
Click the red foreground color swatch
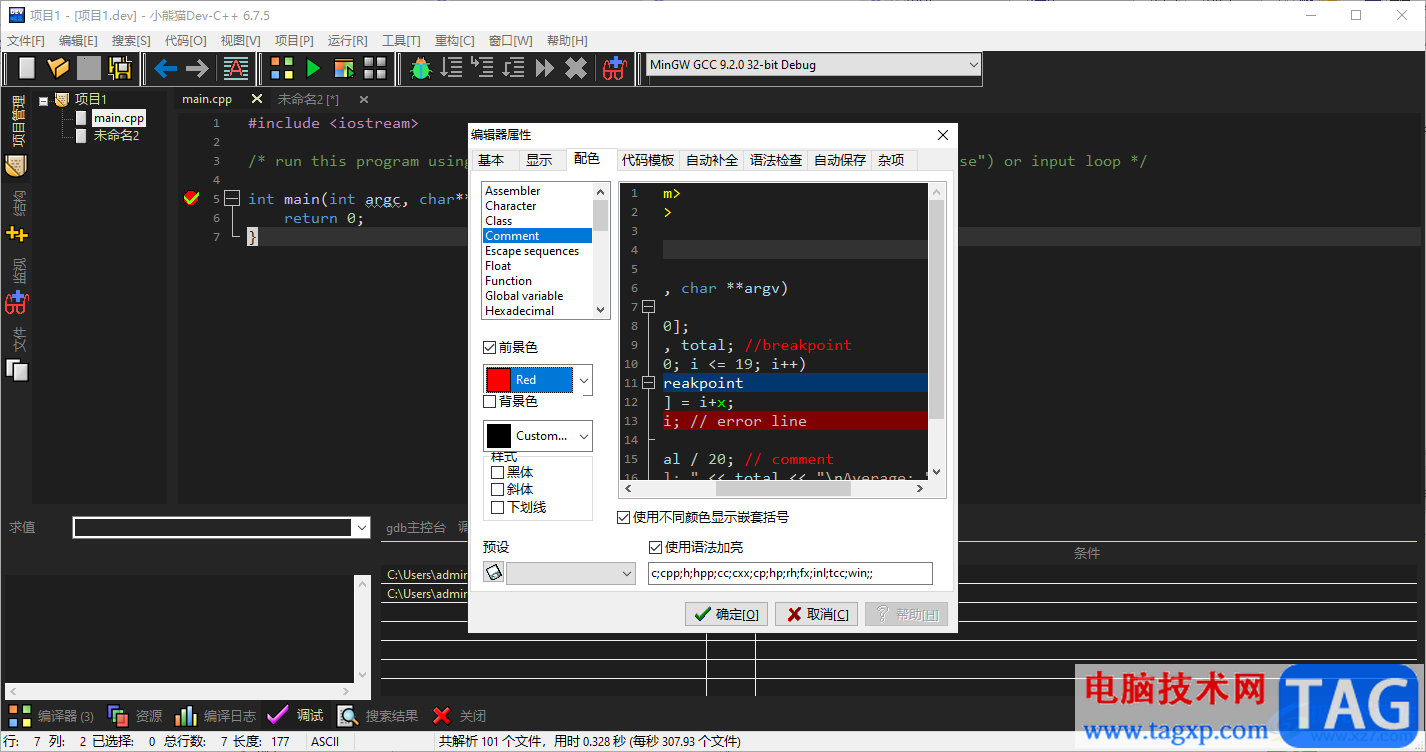pyautogui.click(x=498, y=380)
